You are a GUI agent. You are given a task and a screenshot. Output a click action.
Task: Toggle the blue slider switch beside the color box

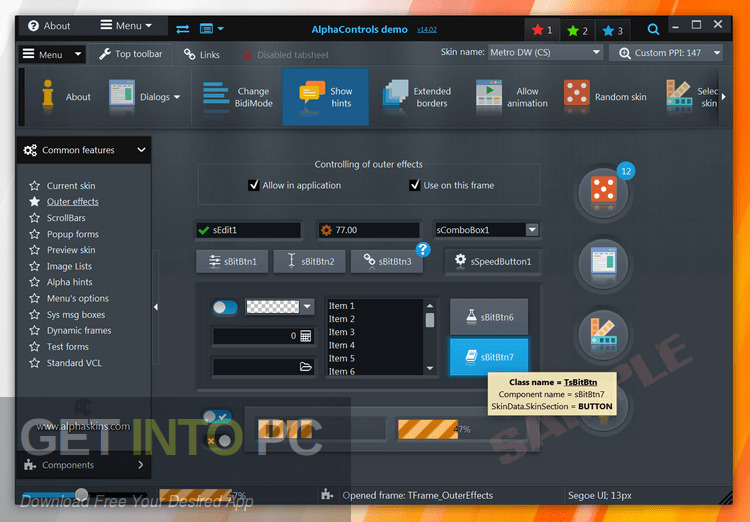225,307
